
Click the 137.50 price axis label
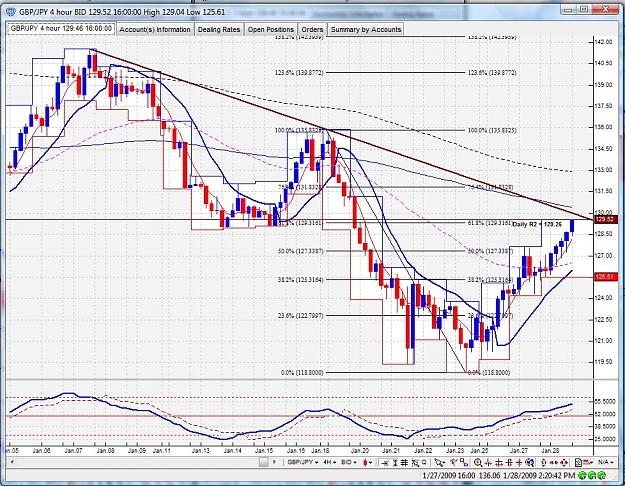click(x=603, y=106)
